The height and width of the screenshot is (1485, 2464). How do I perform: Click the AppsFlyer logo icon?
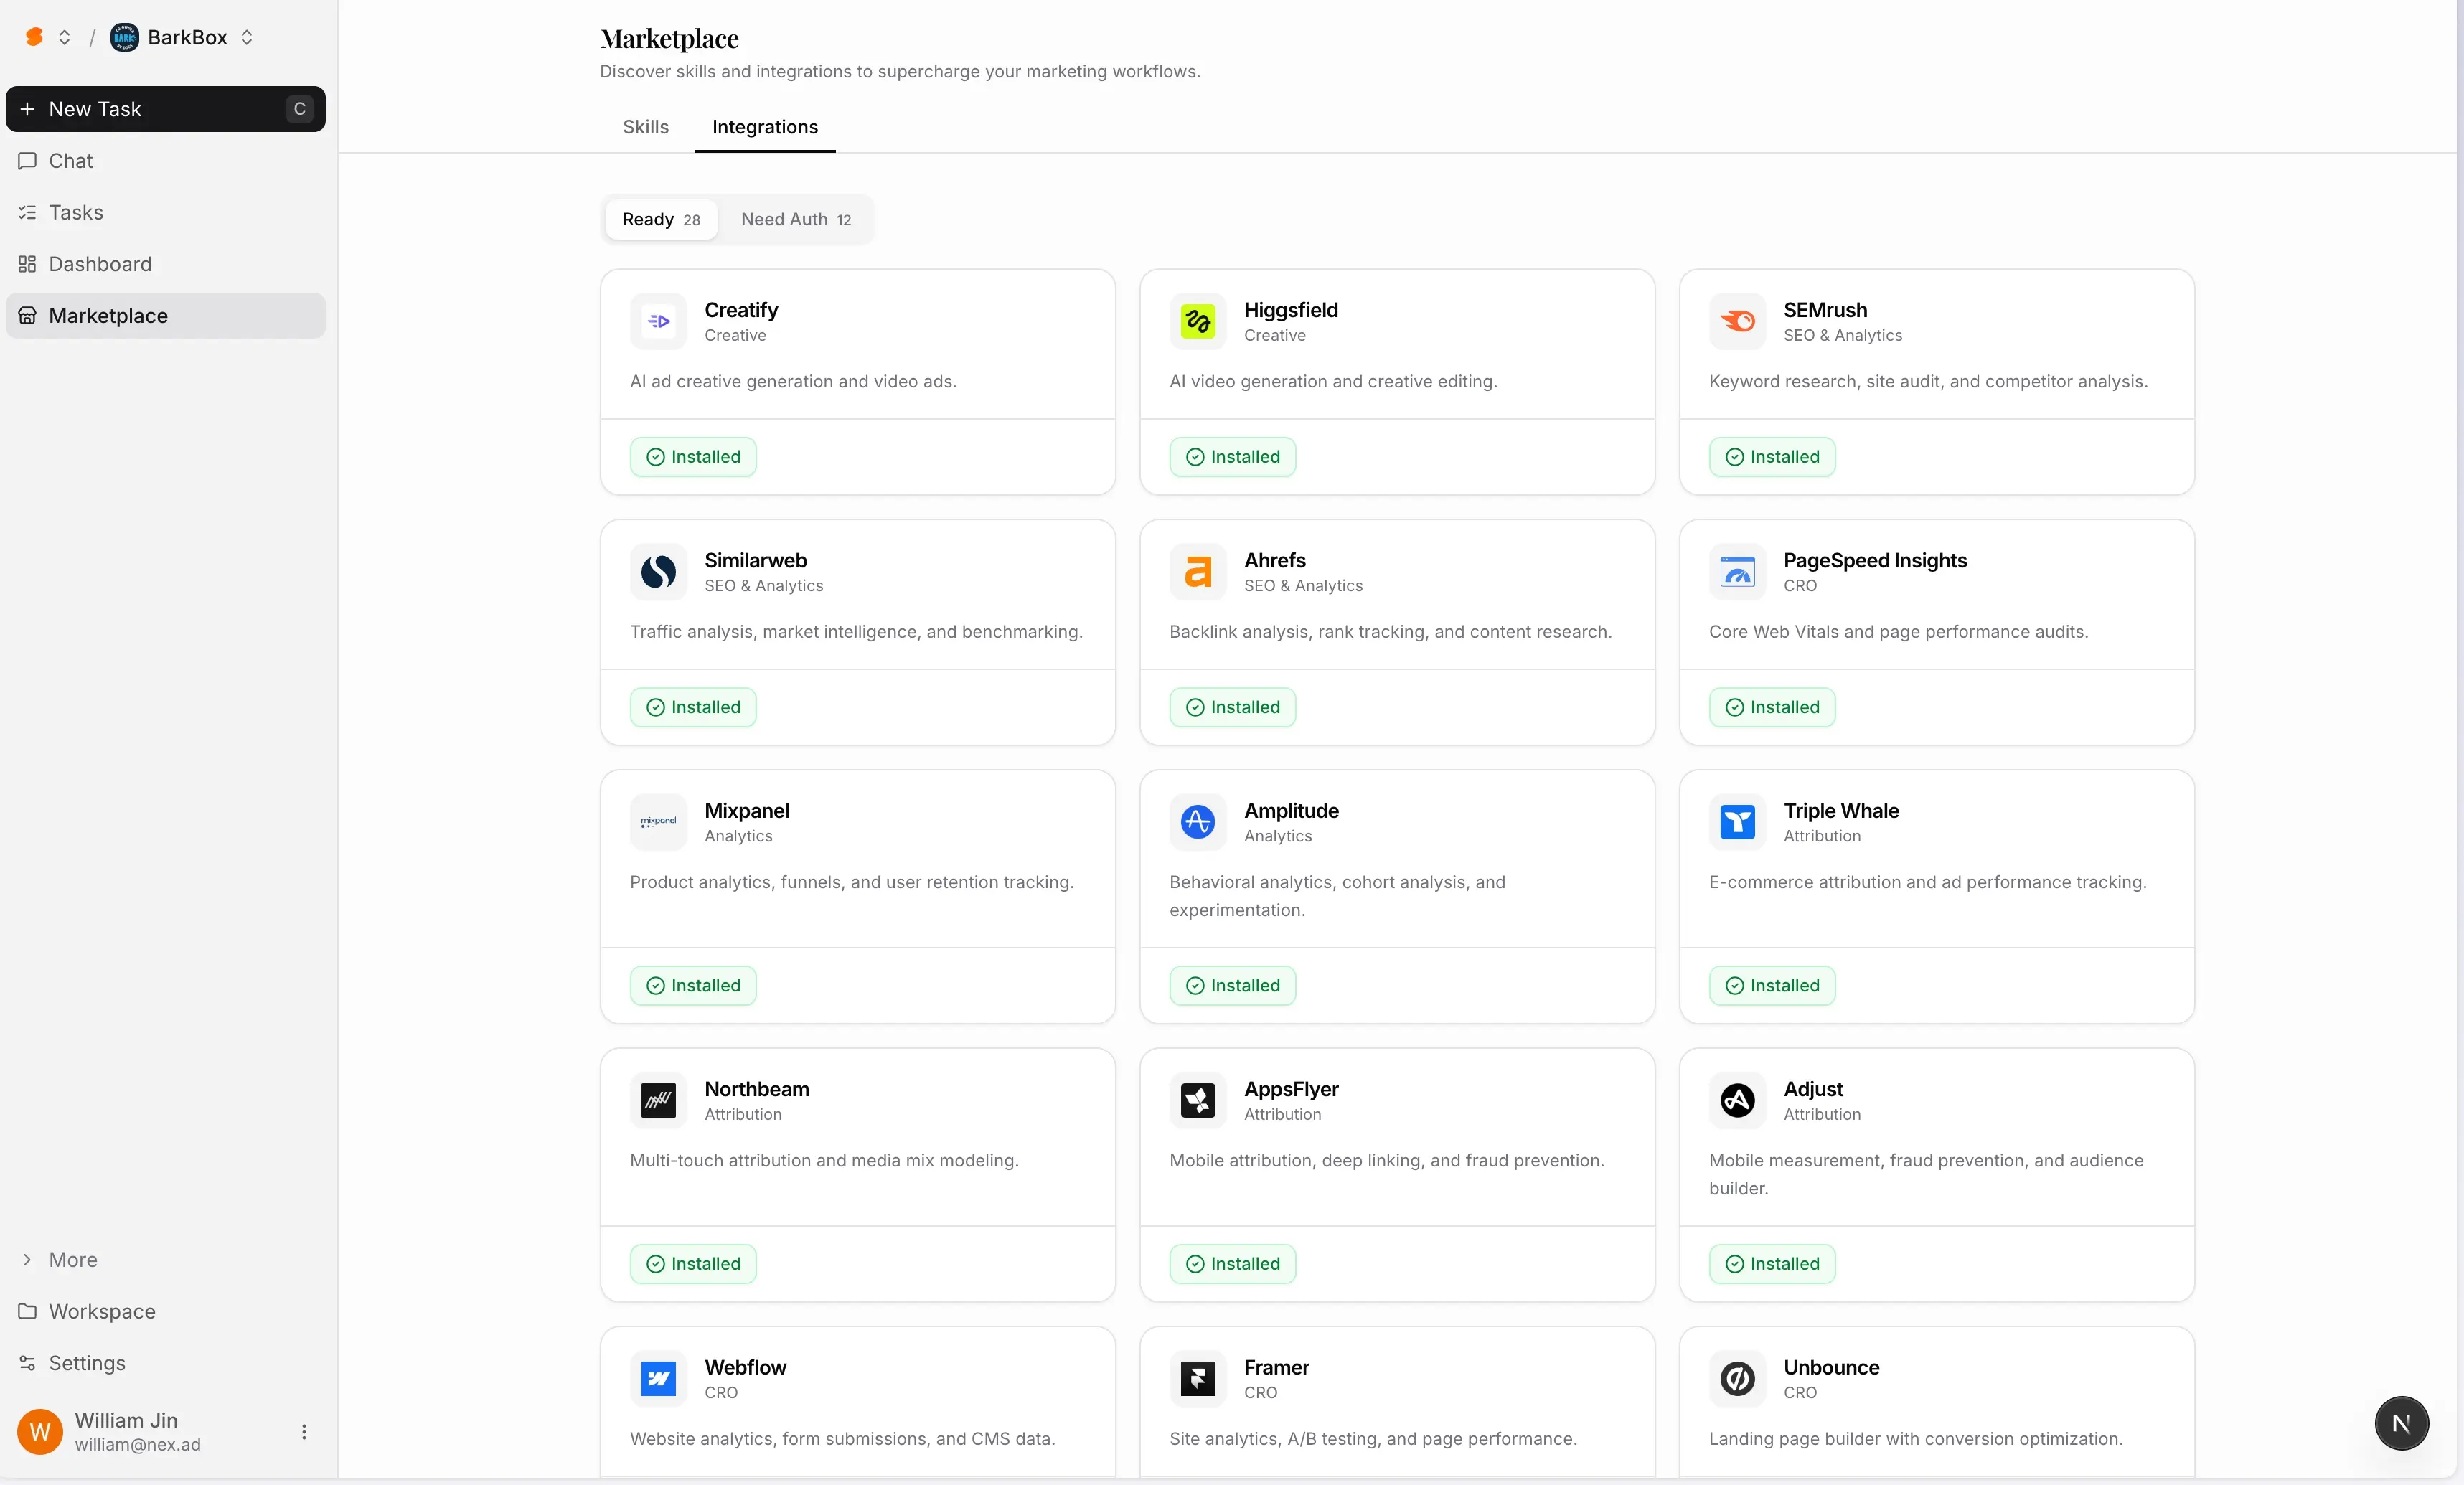tap(1197, 1100)
